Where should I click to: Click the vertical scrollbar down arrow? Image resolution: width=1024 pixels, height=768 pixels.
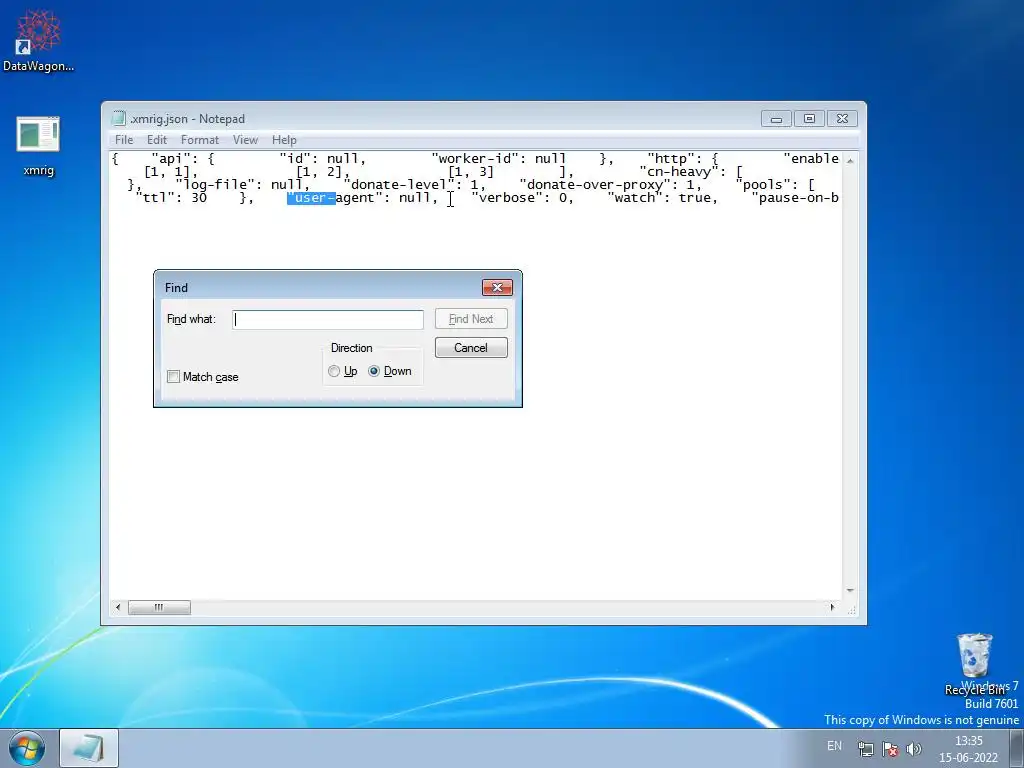coord(850,590)
